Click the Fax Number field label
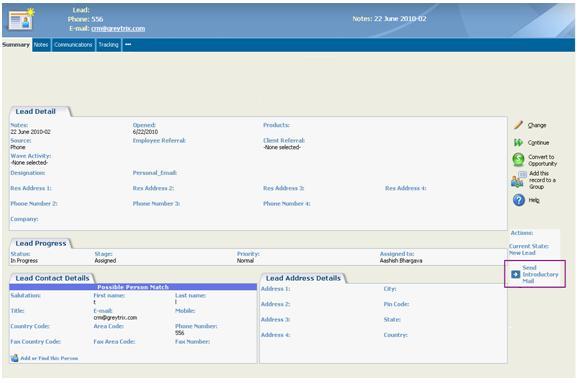 click(x=192, y=342)
